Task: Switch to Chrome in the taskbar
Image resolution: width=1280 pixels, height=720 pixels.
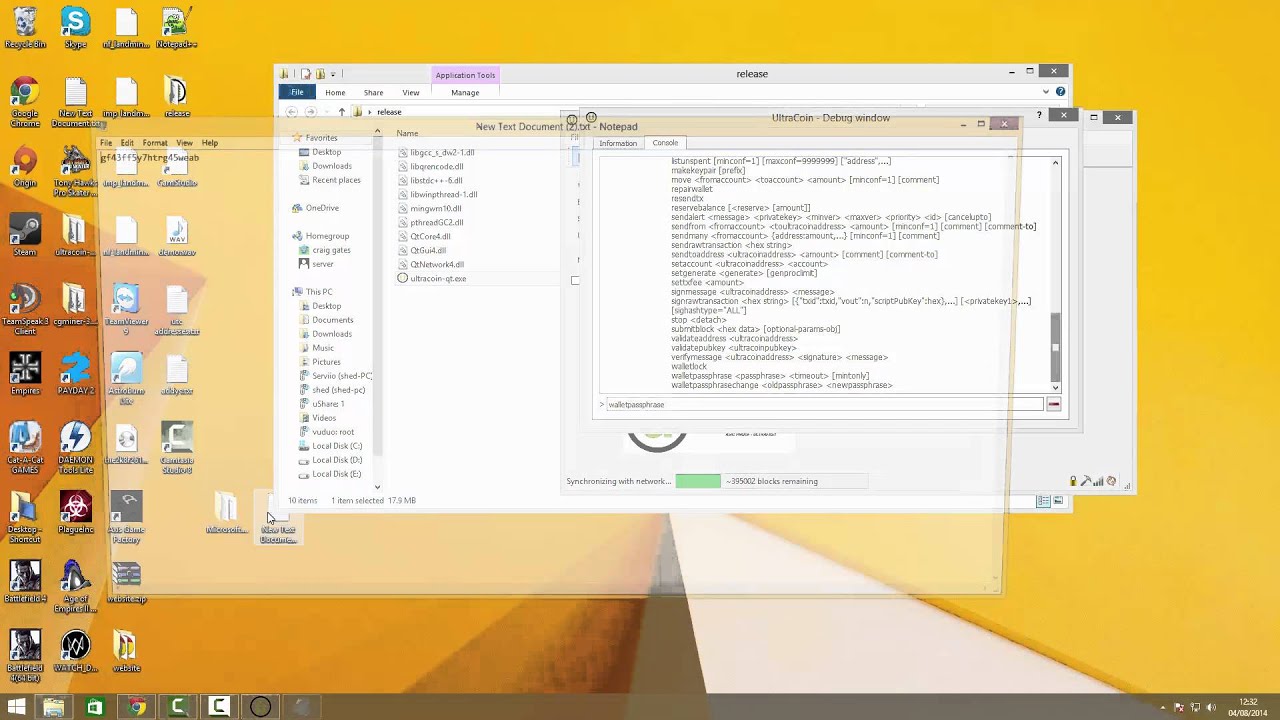Action: click(136, 707)
